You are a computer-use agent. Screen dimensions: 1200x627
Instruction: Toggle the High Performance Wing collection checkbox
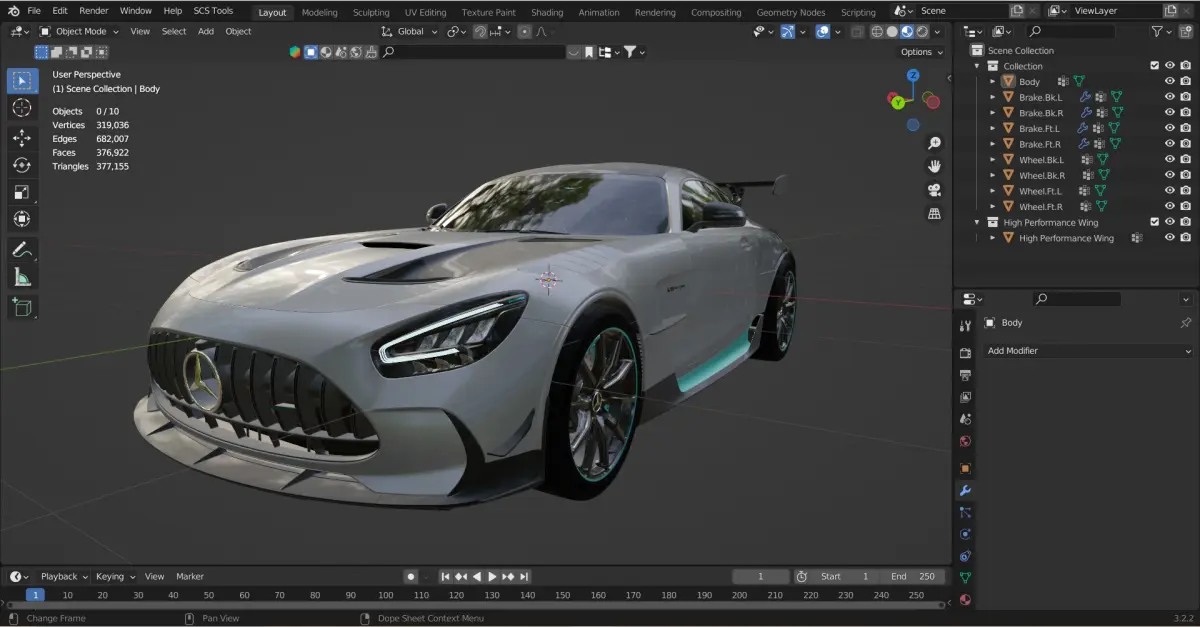click(x=1155, y=222)
